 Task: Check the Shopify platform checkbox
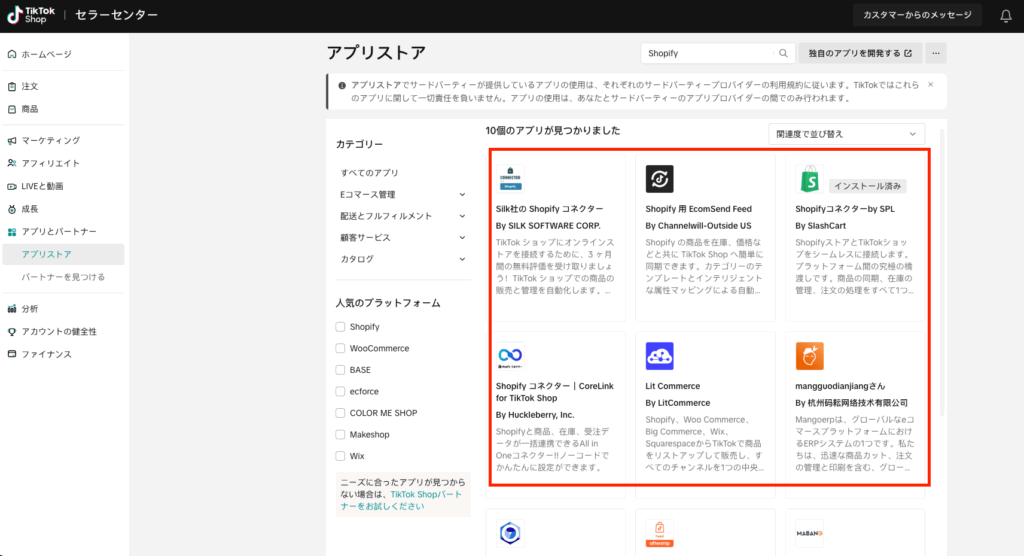[x=340, y=327]
